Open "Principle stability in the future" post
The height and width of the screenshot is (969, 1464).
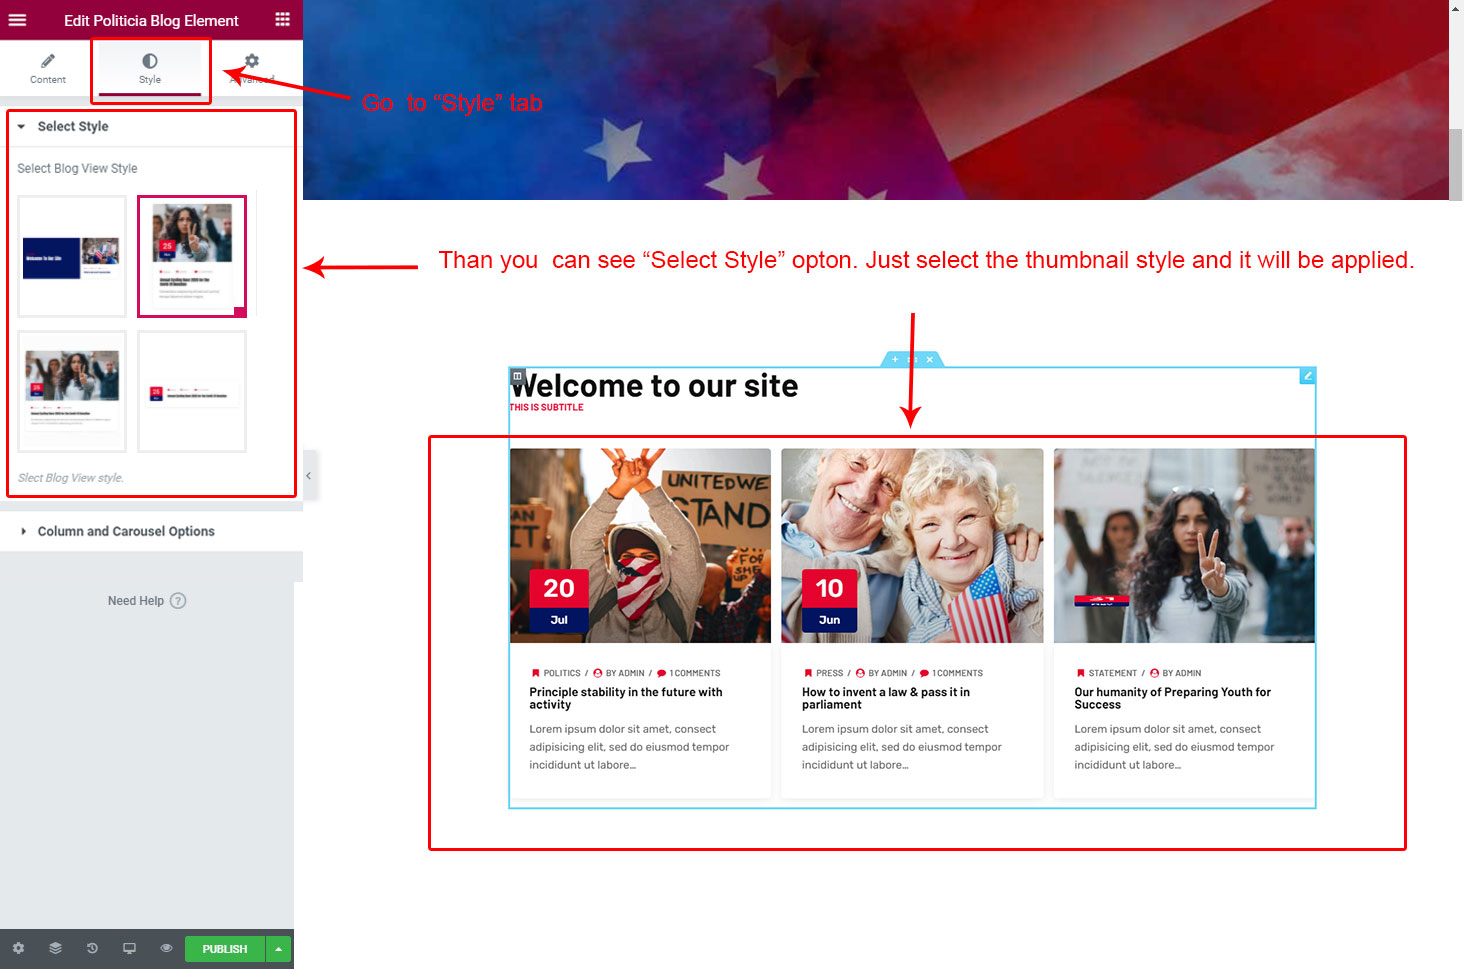pos(625,698)
